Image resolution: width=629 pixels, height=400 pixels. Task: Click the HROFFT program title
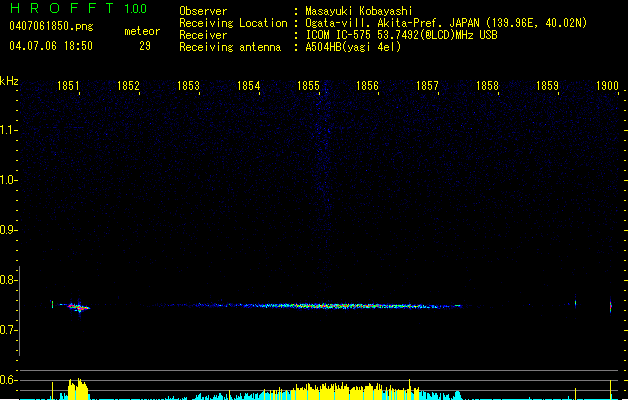click(x=62, y=8)
